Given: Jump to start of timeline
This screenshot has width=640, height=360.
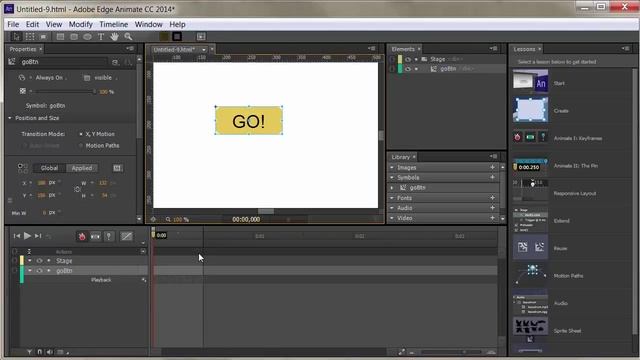Looking at the screenshot, I should click(x=17, y=236).
